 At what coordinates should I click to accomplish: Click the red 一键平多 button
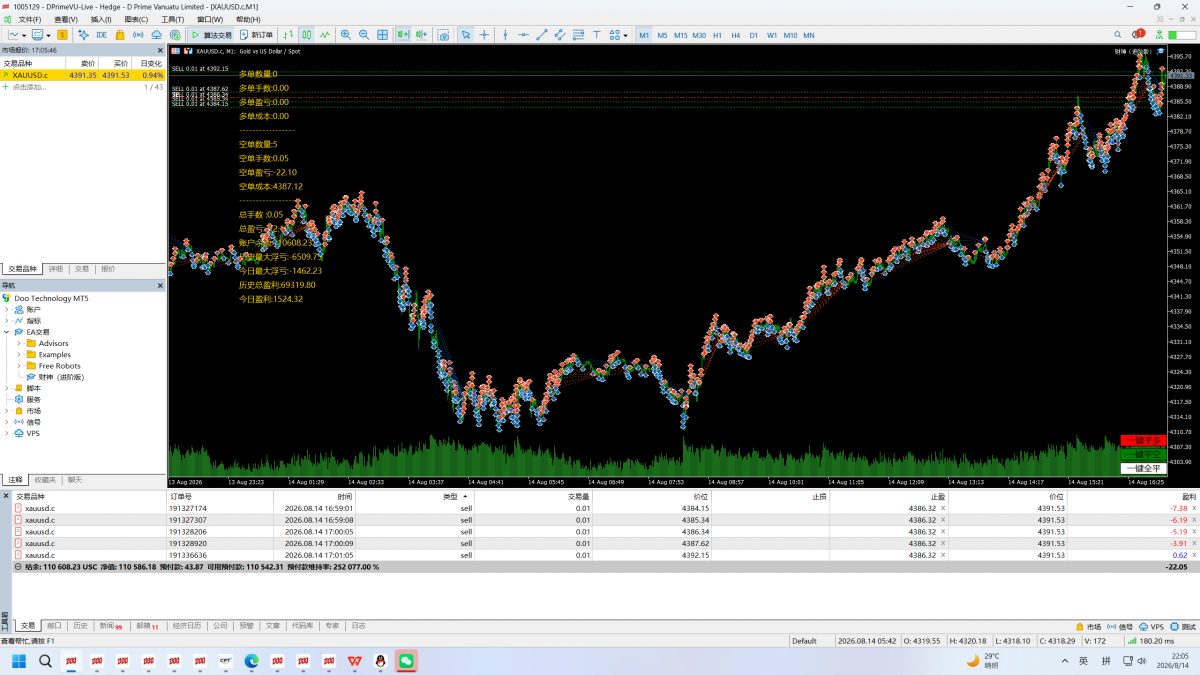tap(1143, 440)
